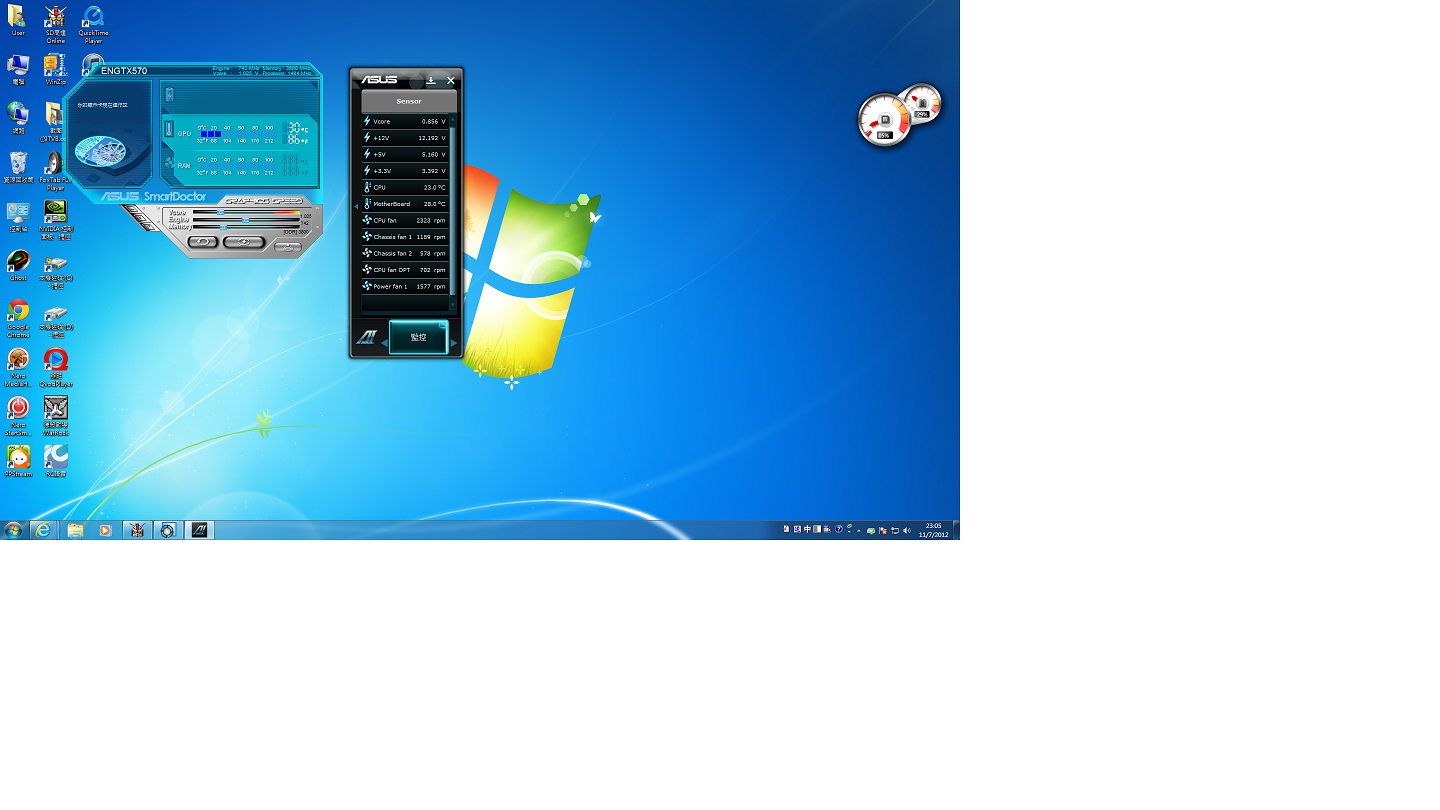Viewport: 1440px width, 810px height.
Task: Click the voltage battery icon in SmartDoctor
Action: [x=169, y=95]
